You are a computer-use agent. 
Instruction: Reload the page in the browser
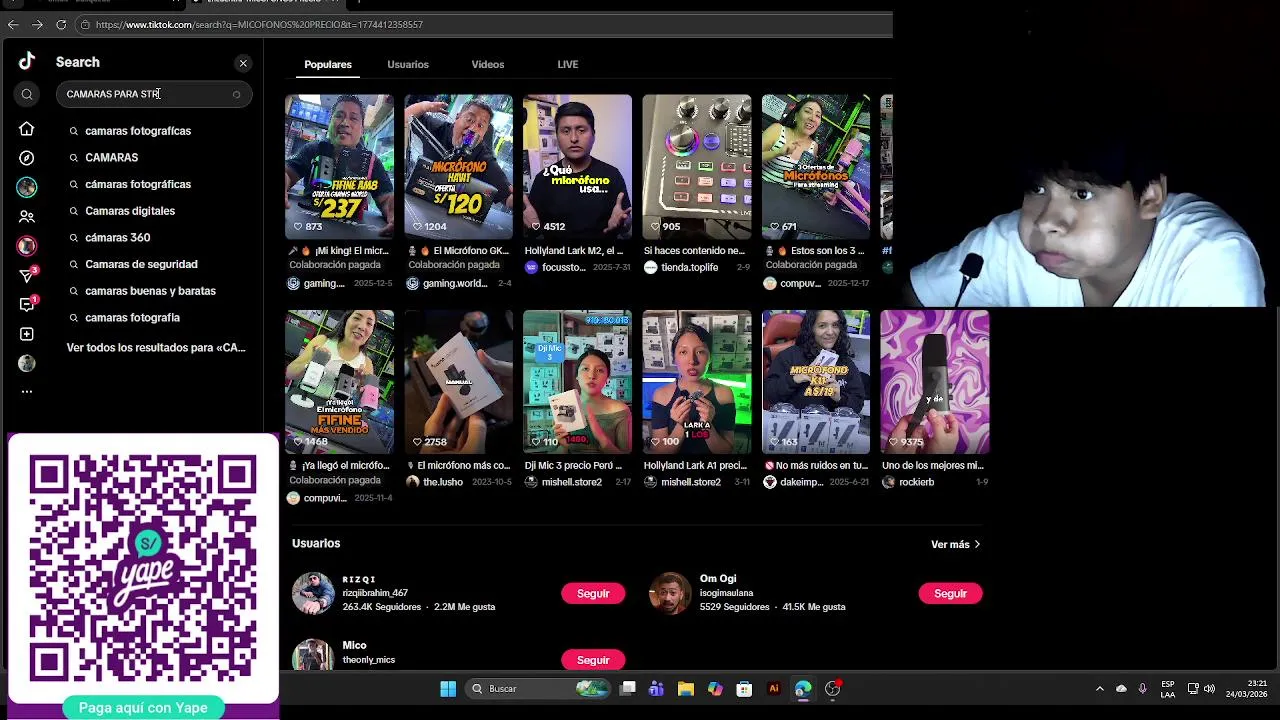[61, 24]
